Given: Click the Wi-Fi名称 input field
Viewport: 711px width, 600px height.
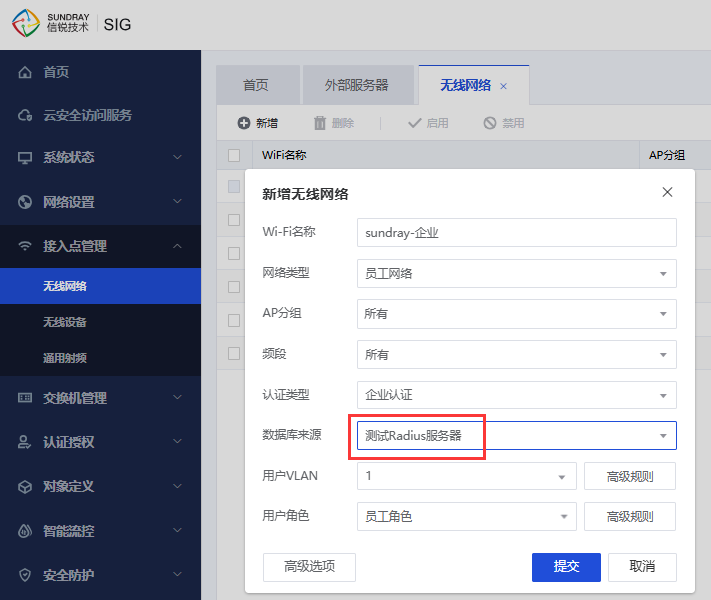Looking at the screenshot, I should (x=516, y=233).
